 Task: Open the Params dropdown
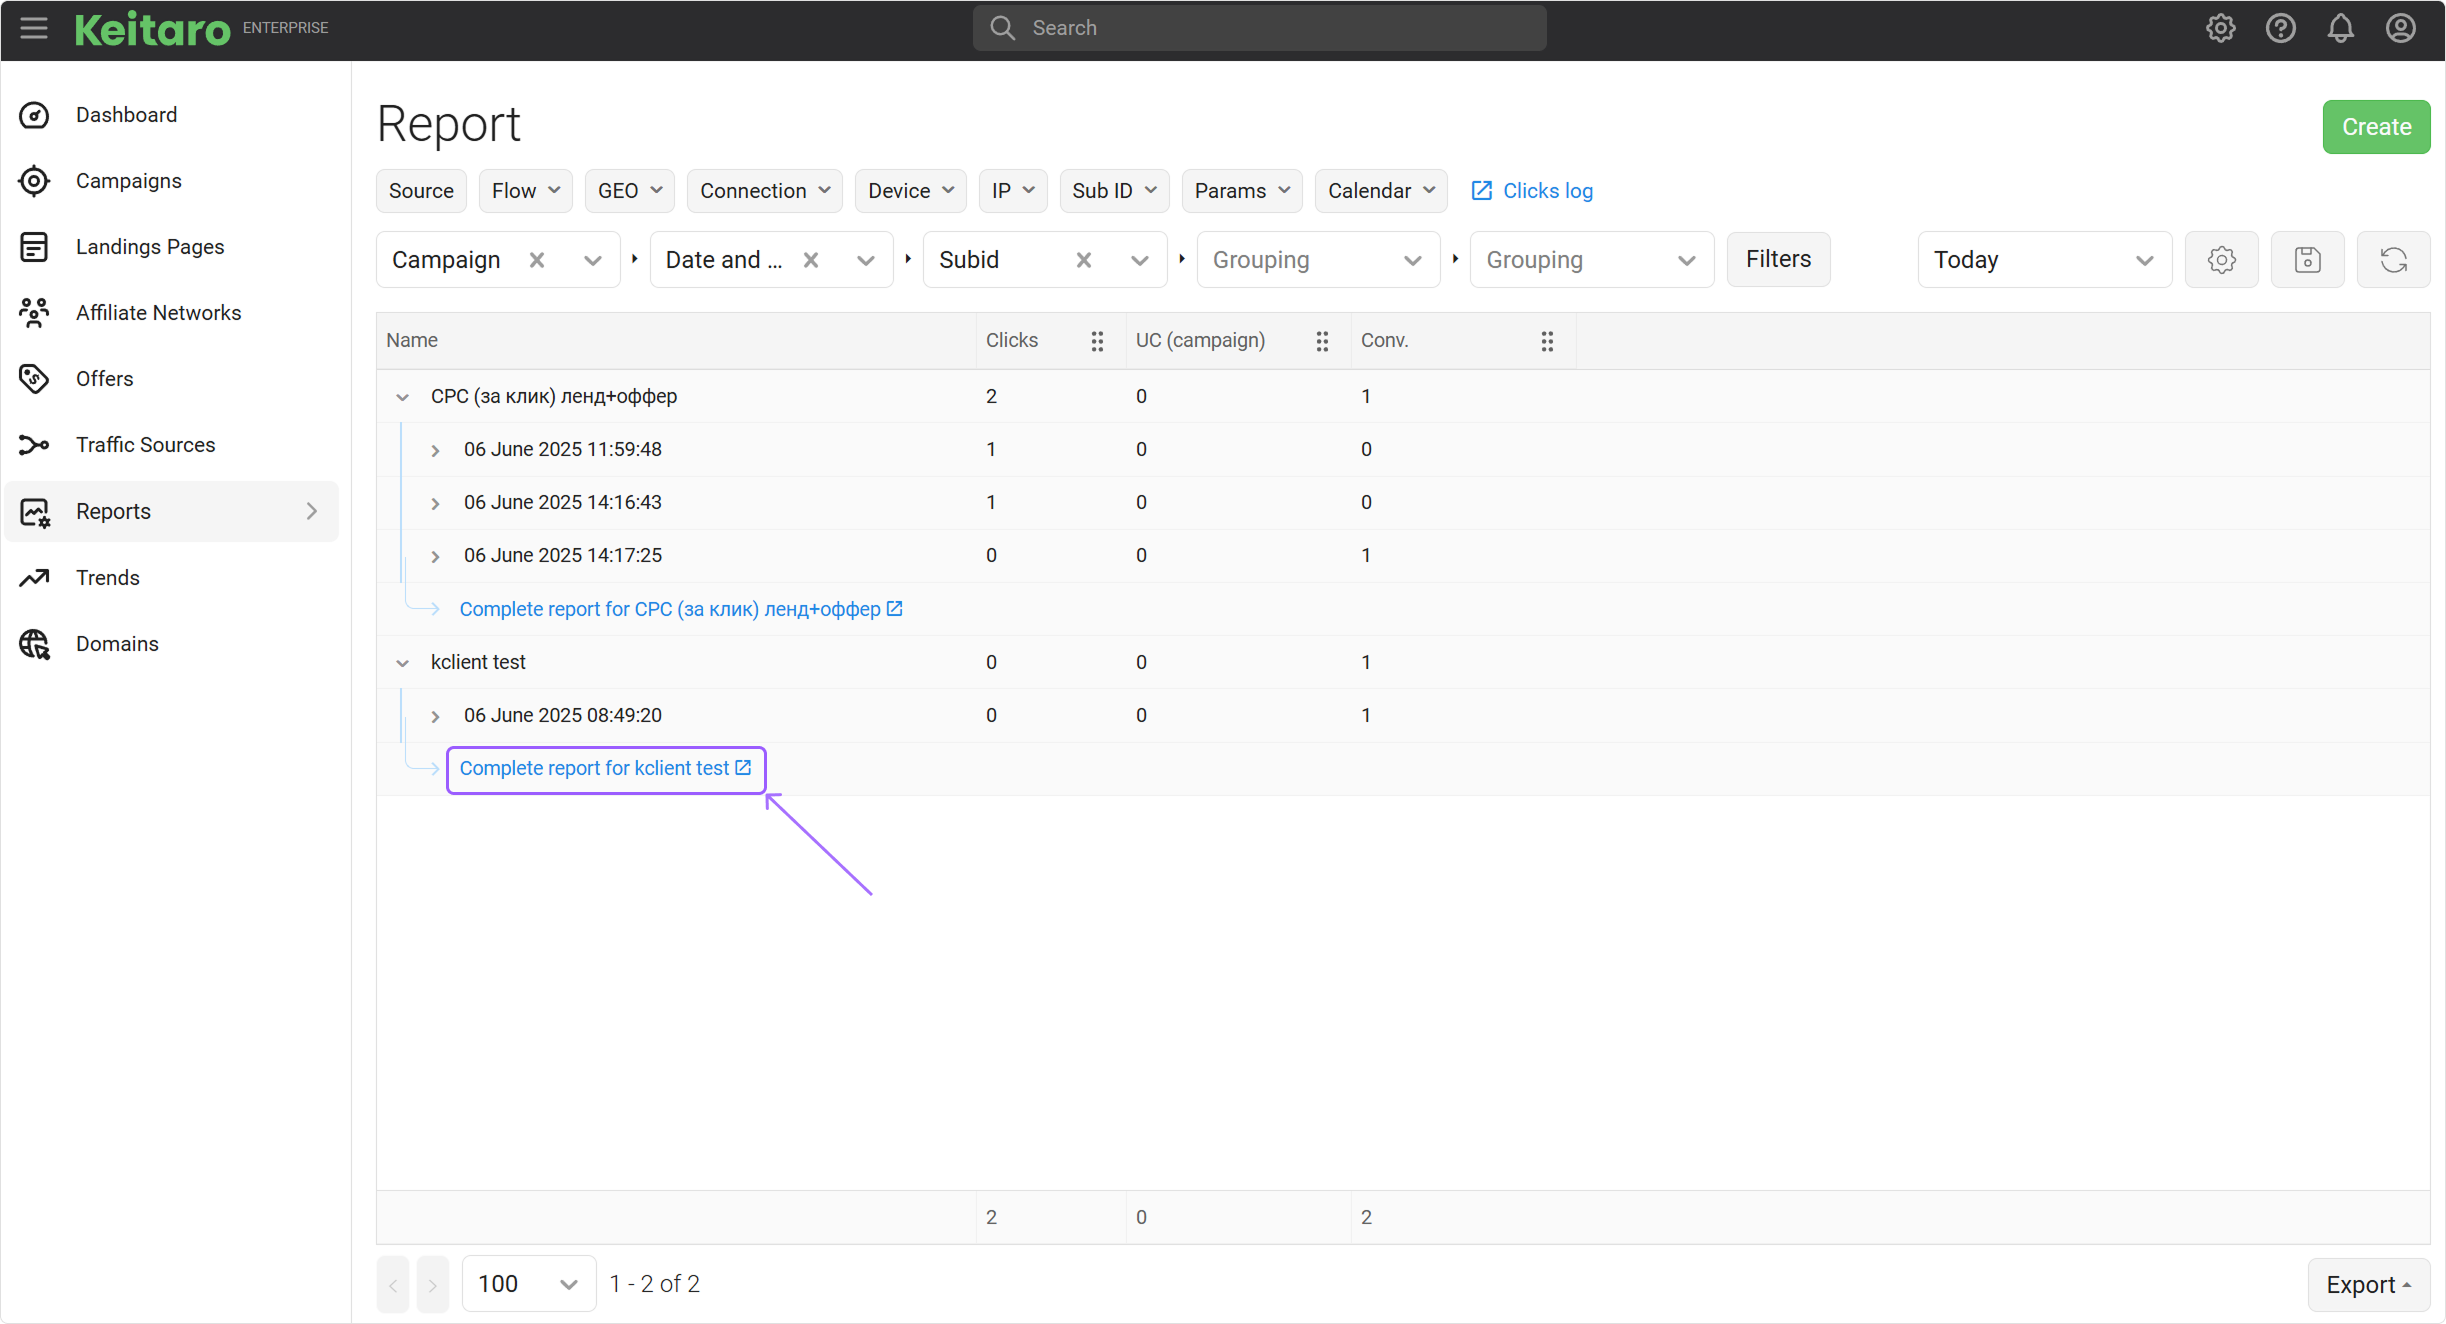coord(1242,191)
